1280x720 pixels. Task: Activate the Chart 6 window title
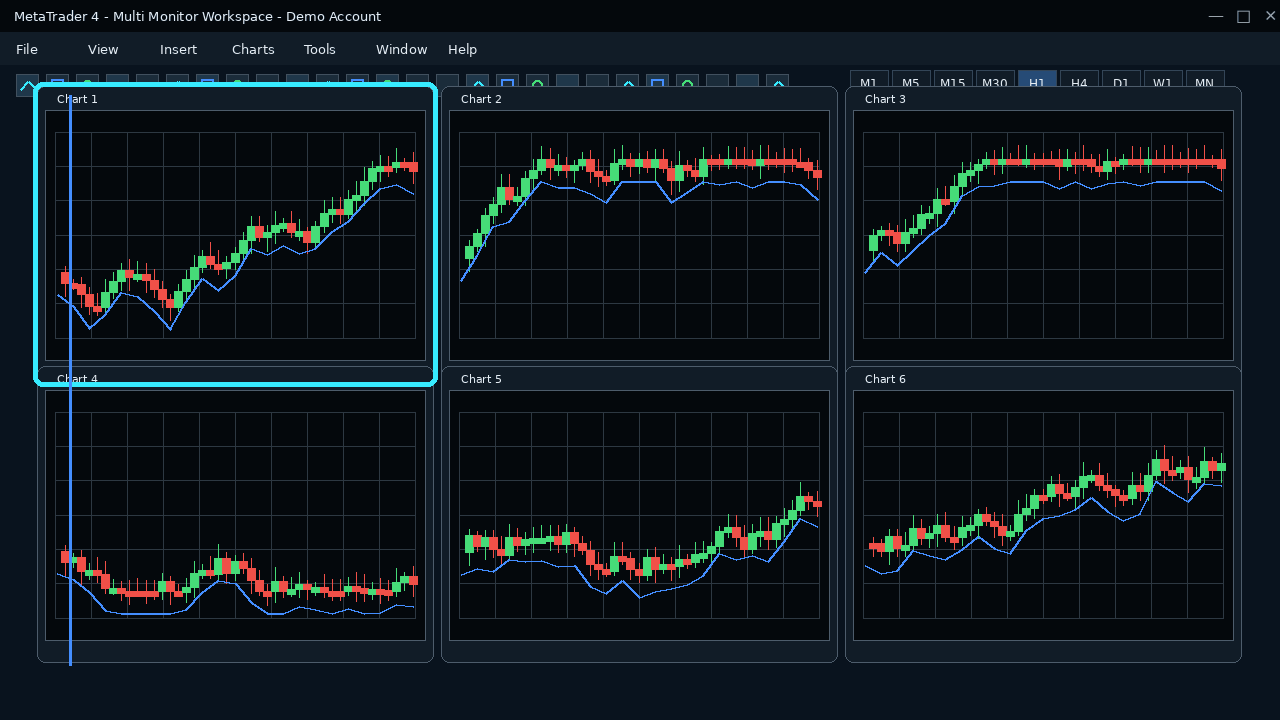point(885,379)
